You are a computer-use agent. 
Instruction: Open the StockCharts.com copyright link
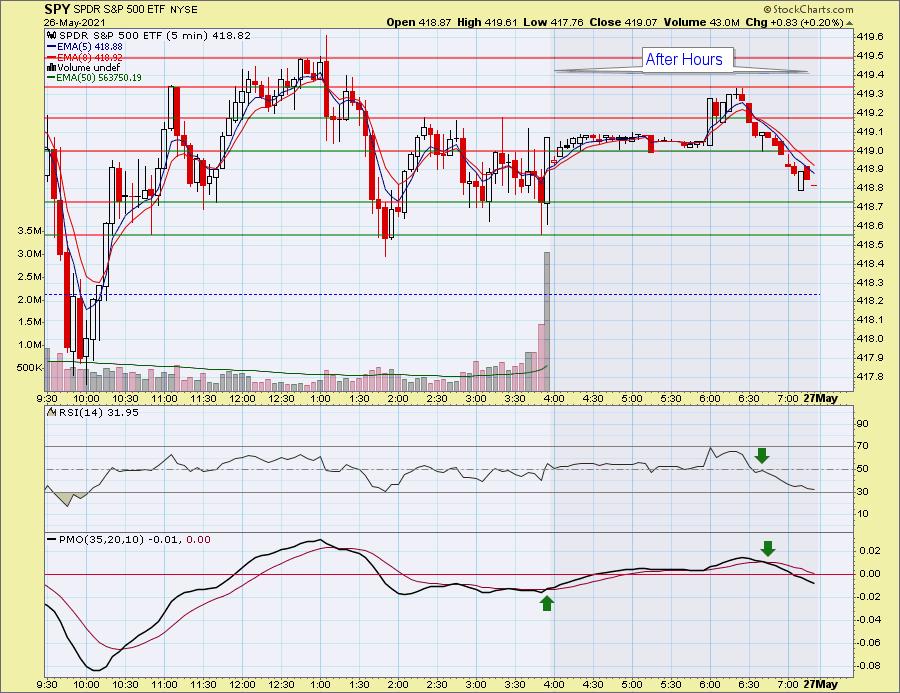click(808, 9)
